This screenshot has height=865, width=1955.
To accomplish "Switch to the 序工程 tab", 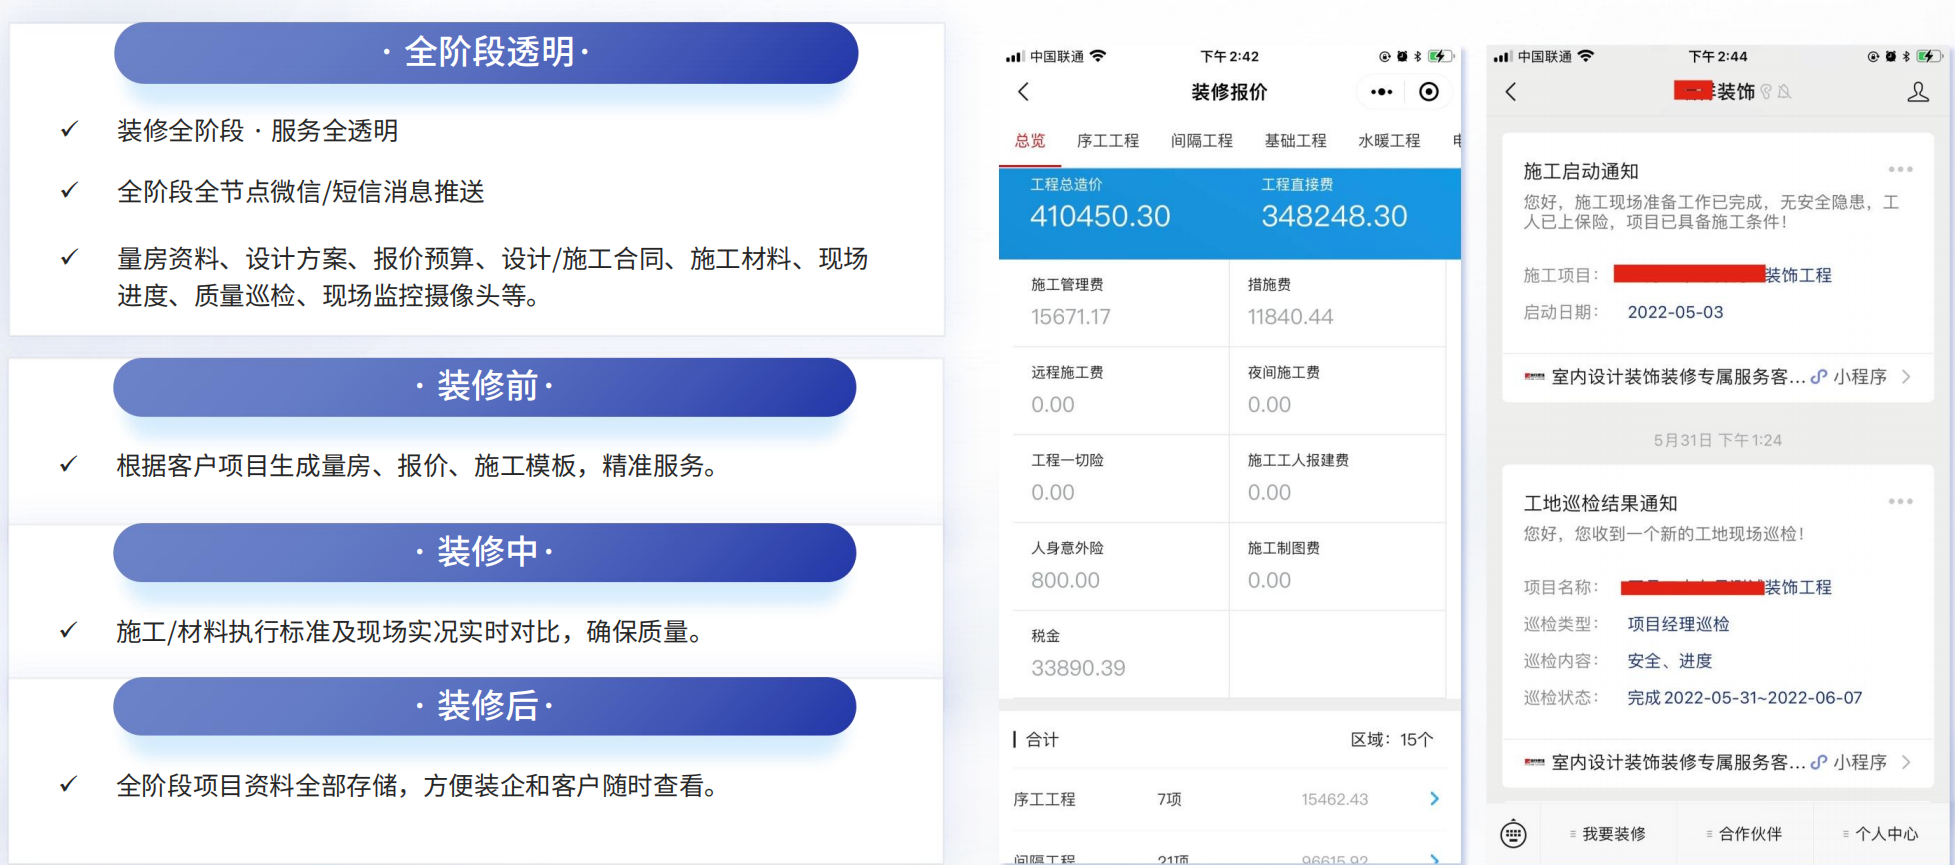I will point(1107,141).
